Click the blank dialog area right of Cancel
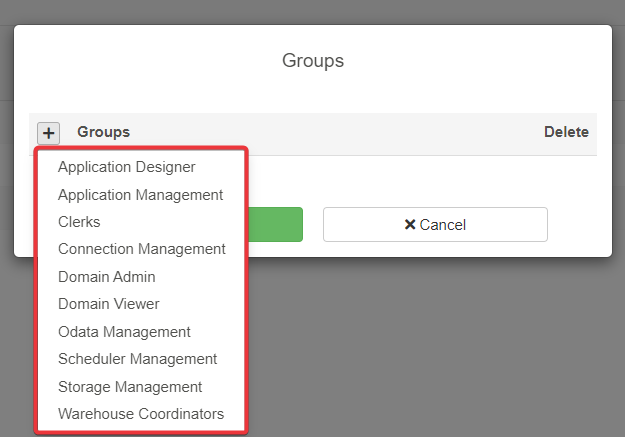 [x=578, y=225]
